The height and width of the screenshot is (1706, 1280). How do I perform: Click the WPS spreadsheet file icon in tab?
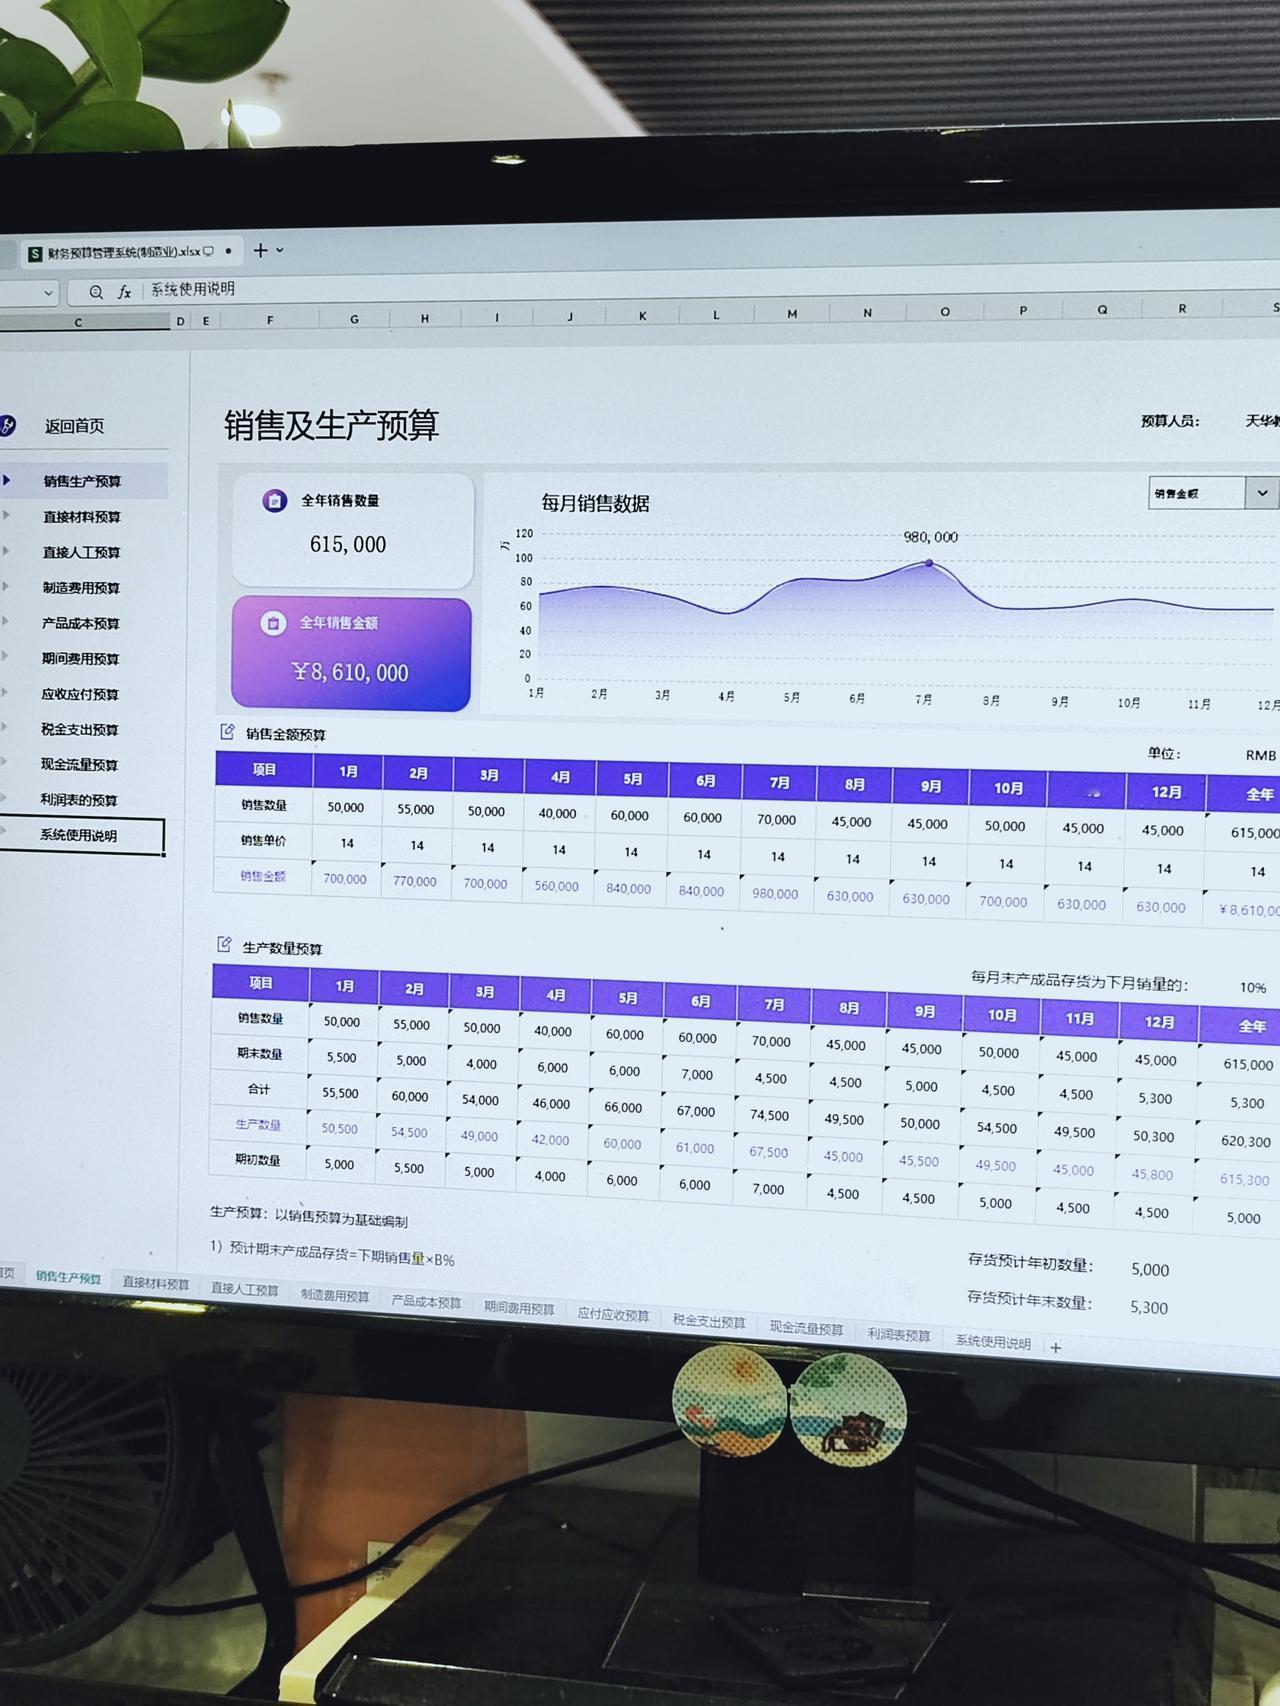pos(35,254)
